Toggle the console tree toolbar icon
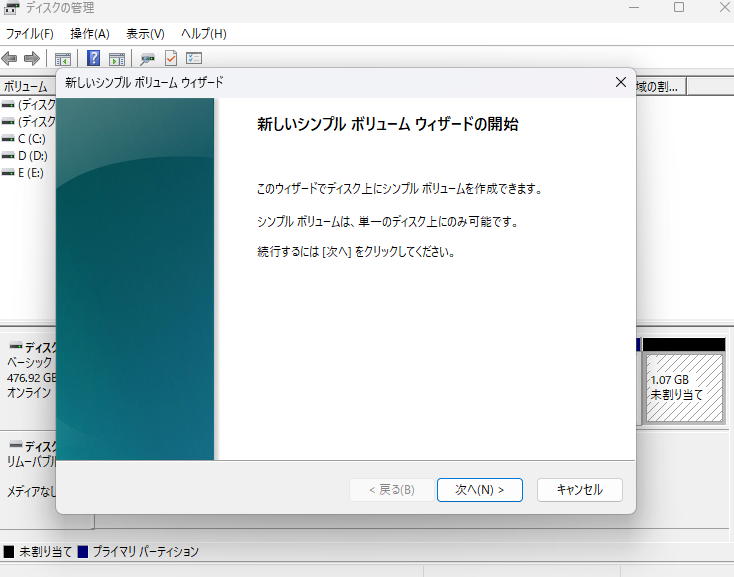The width and height of the screenshot is (734, 577). coord(63,59)
